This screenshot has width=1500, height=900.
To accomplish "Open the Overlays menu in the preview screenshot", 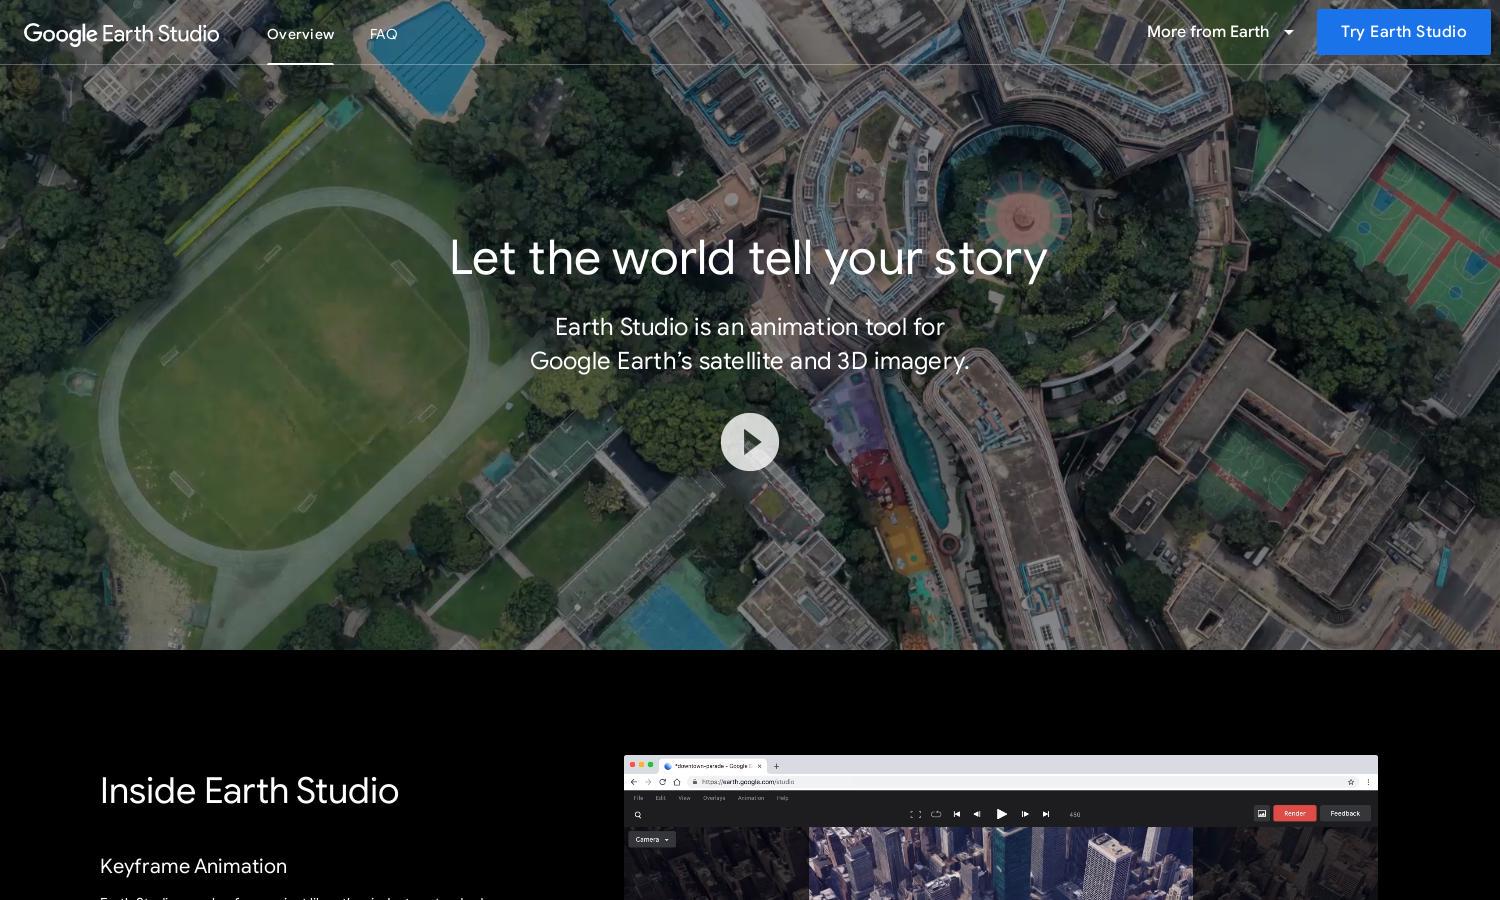I will 714,798.
